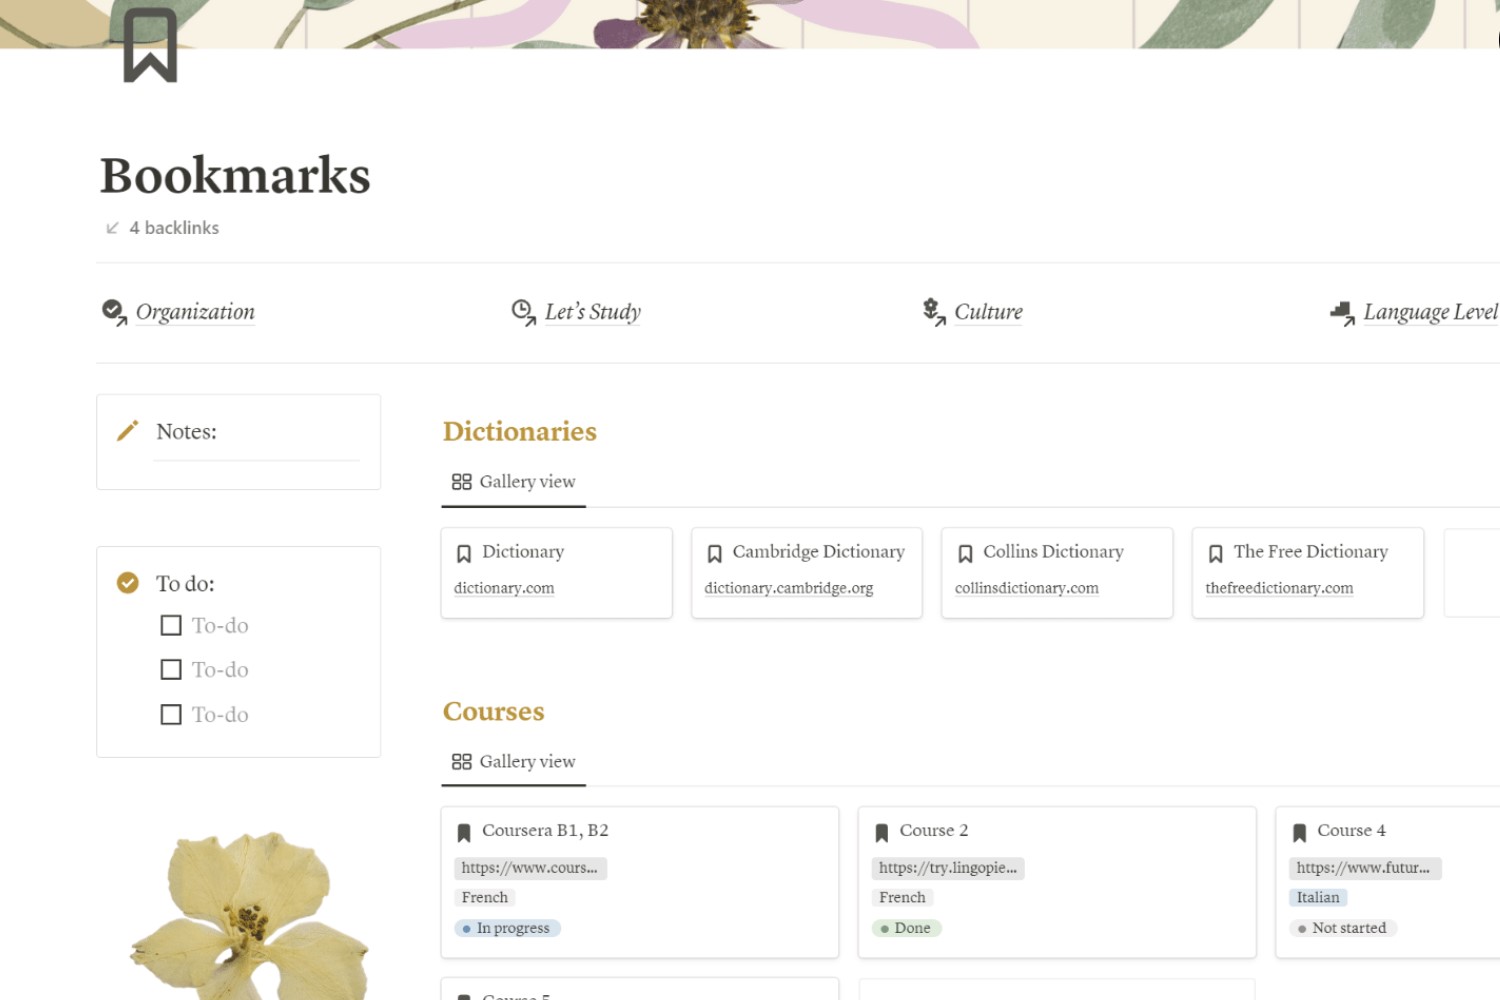The image size is (1500, 1000).
Task: Click the bookmark icon on Course 4 card
Action: (1299, 831)
